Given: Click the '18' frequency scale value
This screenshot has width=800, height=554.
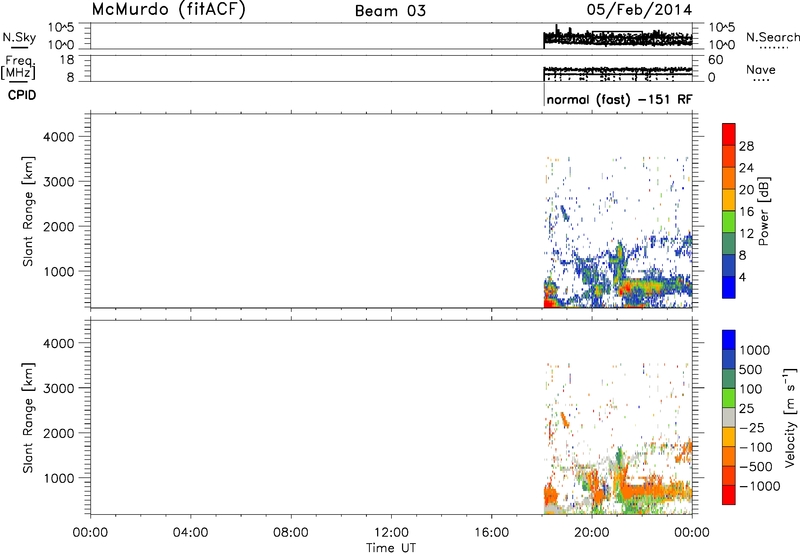Looking at the screenshot, I should tap(67, 60).
